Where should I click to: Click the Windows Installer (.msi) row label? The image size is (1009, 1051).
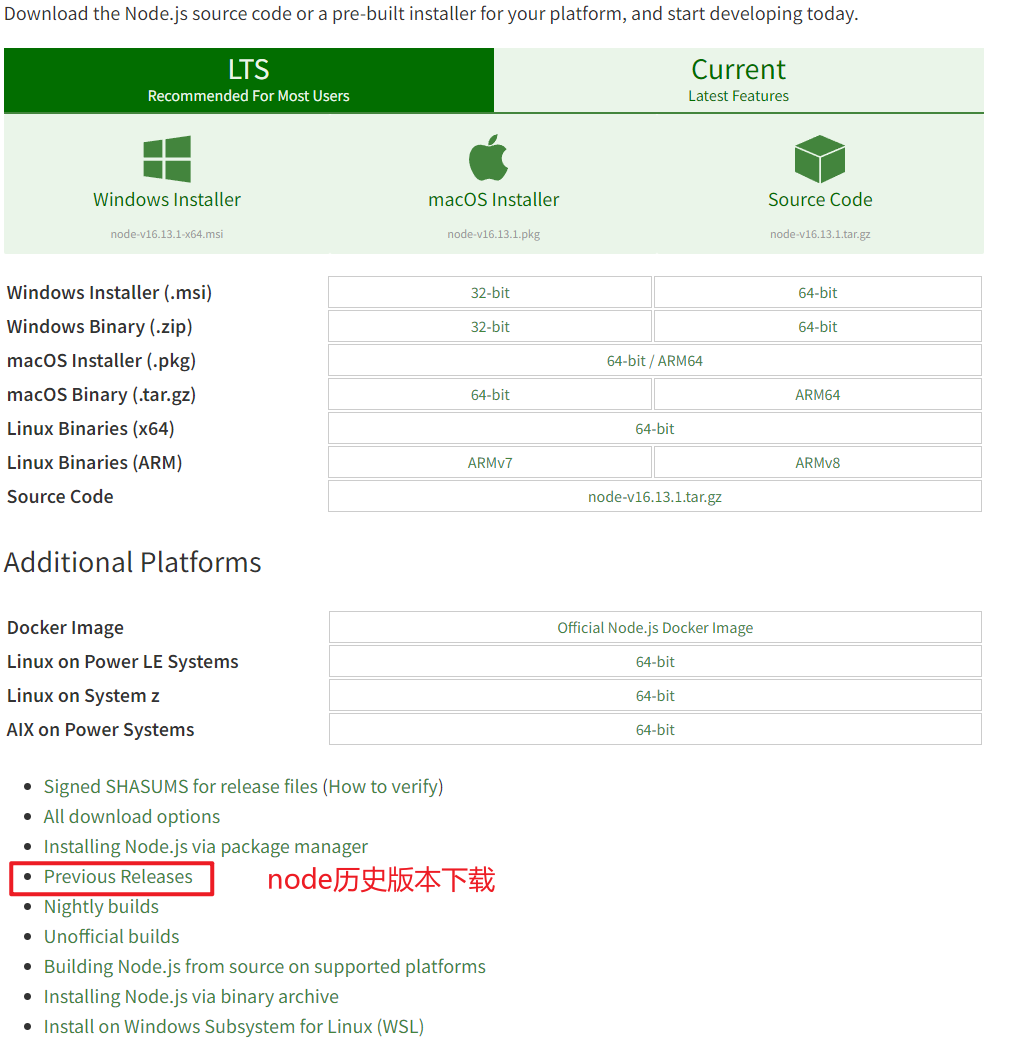click(x=109, y=293)
